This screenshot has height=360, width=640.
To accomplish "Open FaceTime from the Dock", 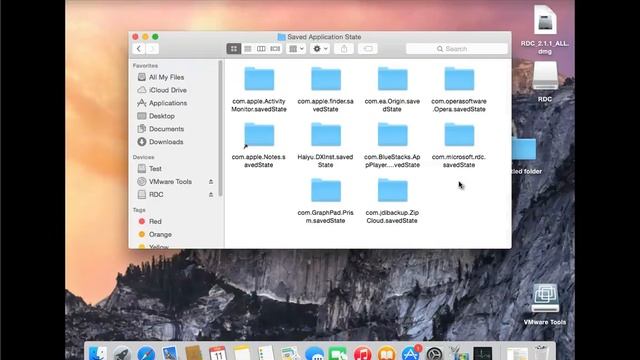I will click(x=338, y=353).
